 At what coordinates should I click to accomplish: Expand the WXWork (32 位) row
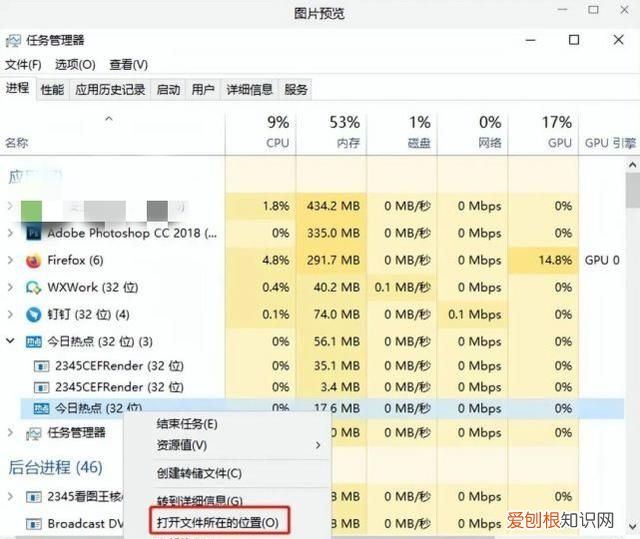click(x=10, y=288)
